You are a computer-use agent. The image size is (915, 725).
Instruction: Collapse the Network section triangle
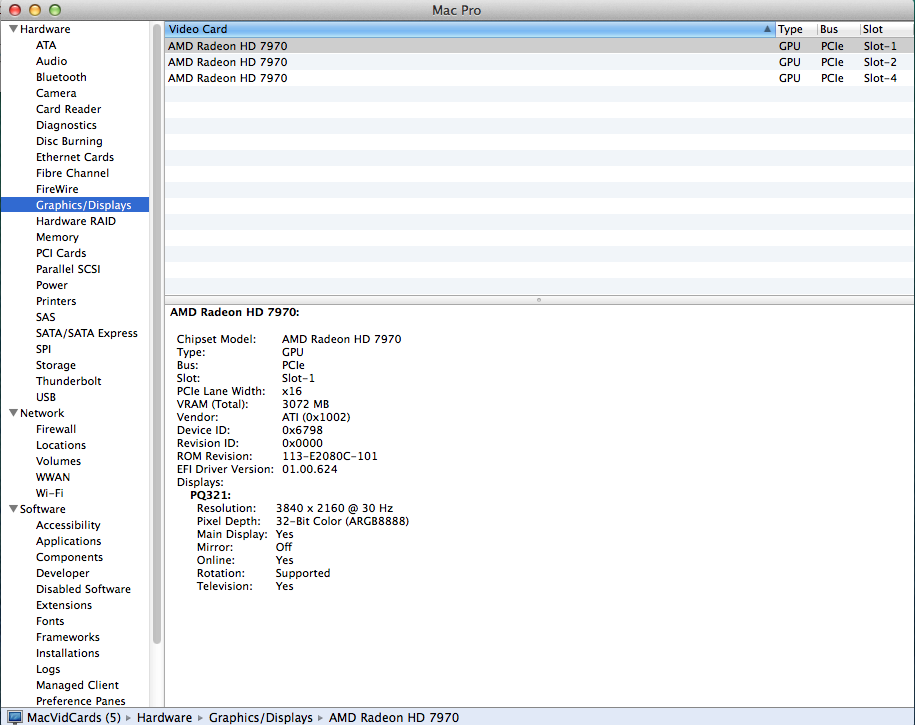13,413
